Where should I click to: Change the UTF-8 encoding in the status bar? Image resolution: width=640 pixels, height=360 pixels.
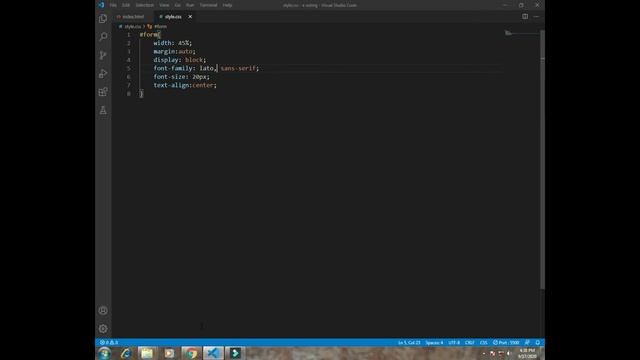tap(454, 342)
